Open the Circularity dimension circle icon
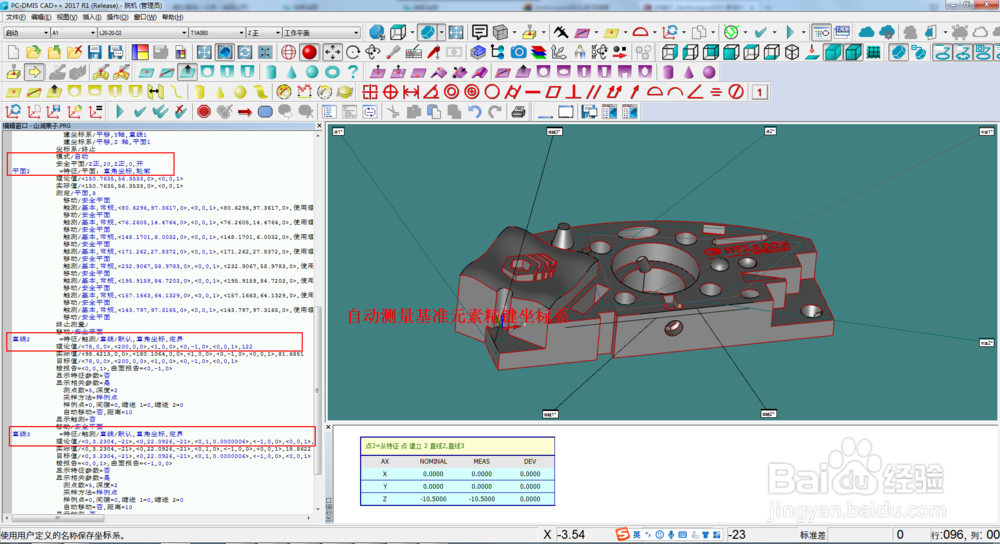The width and height of the screenshot is (1000, 544). (492, 92)
